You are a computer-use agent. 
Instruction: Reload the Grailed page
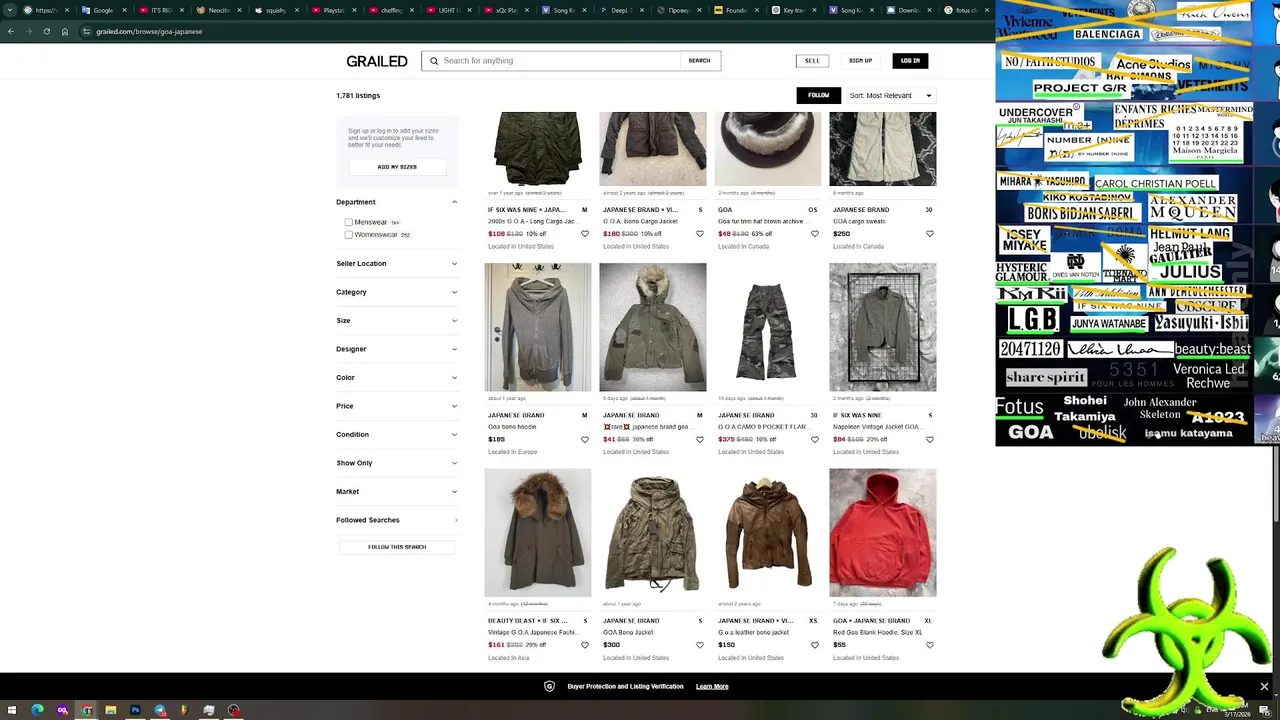(46, 31)
